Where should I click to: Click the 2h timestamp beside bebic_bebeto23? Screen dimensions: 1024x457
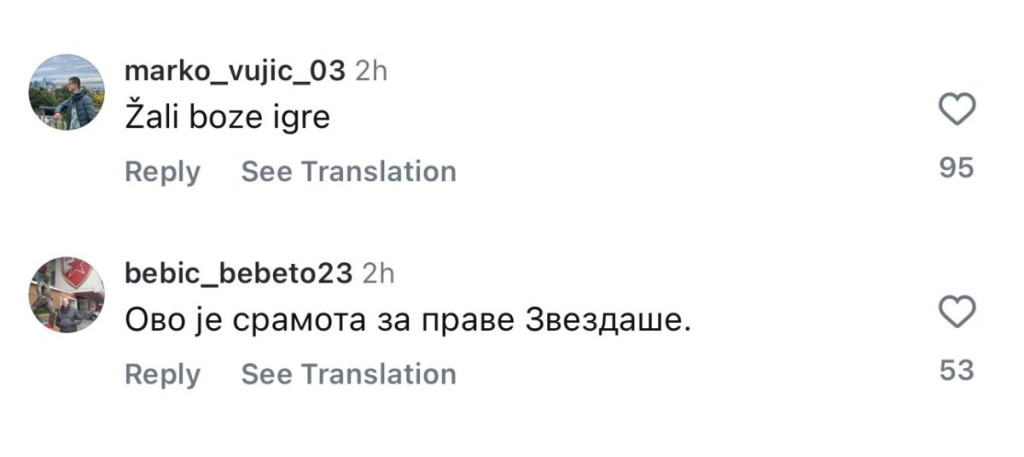tap(379, 273)
